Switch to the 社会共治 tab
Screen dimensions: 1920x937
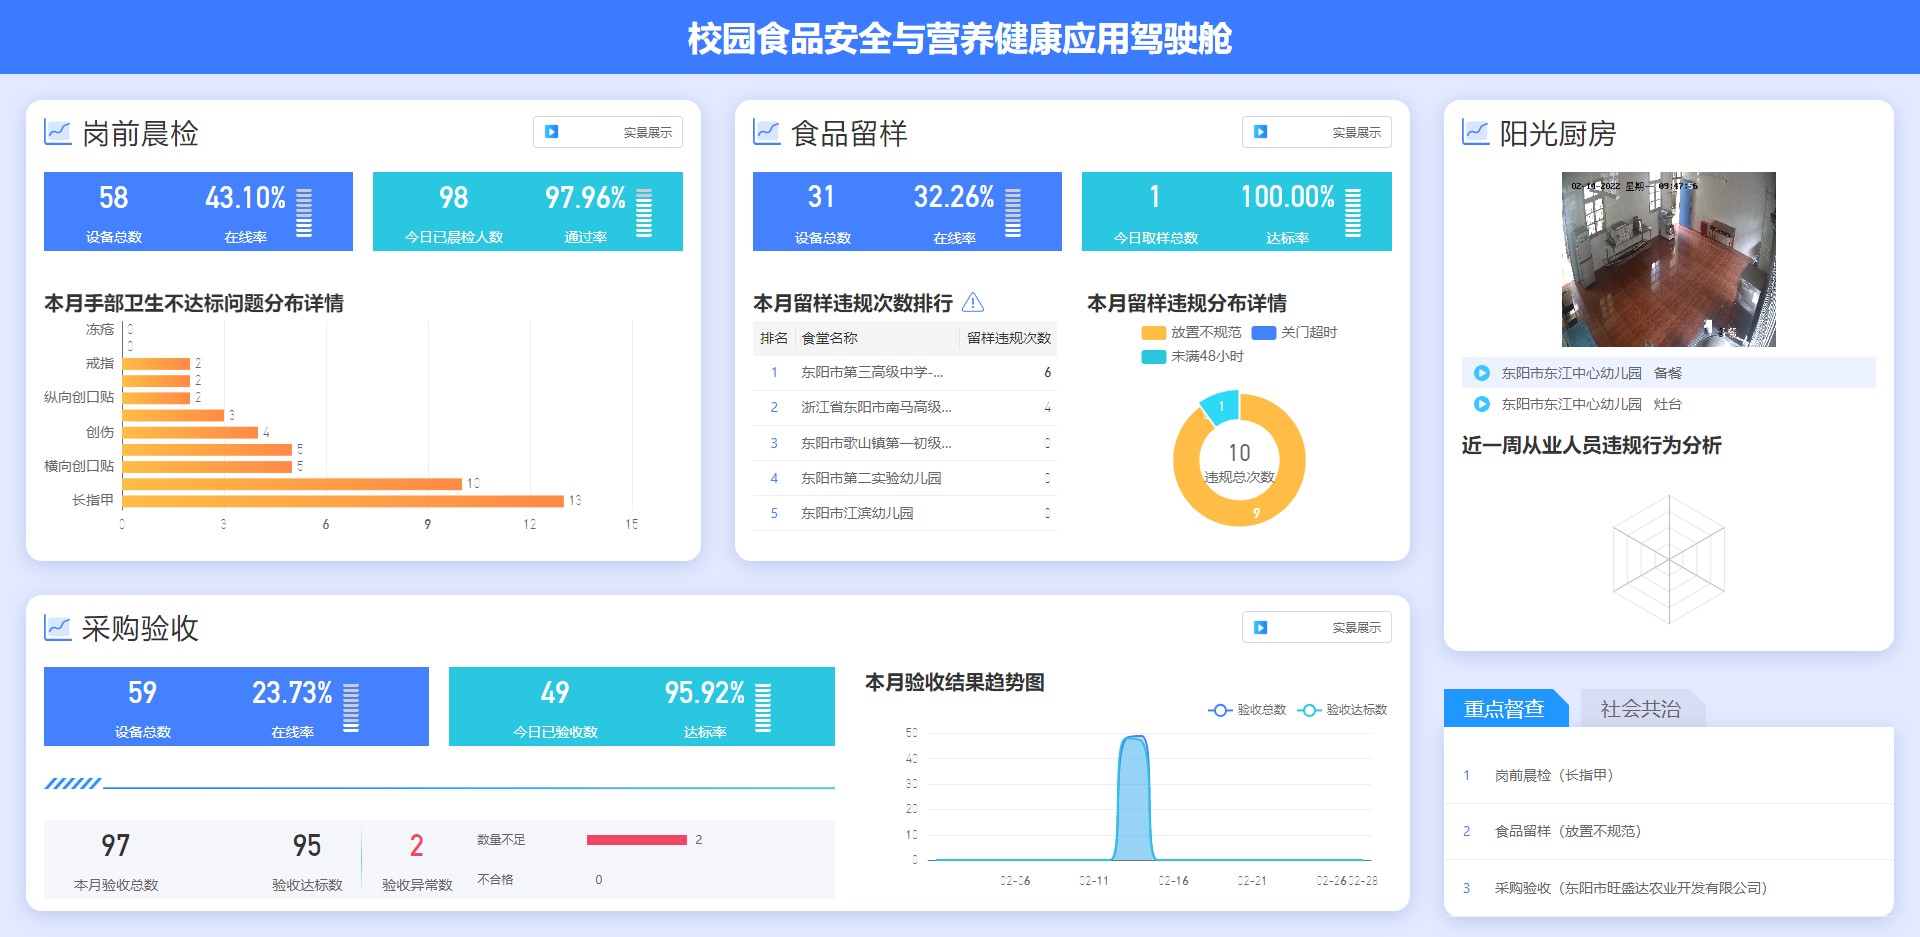pos(1640,709)
